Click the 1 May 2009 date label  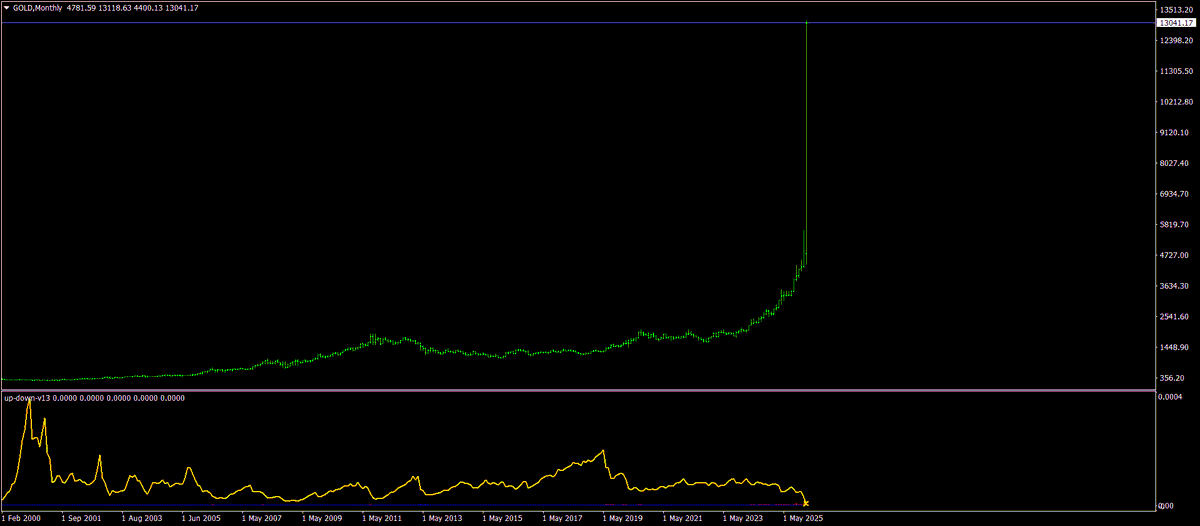pos(321,519)
